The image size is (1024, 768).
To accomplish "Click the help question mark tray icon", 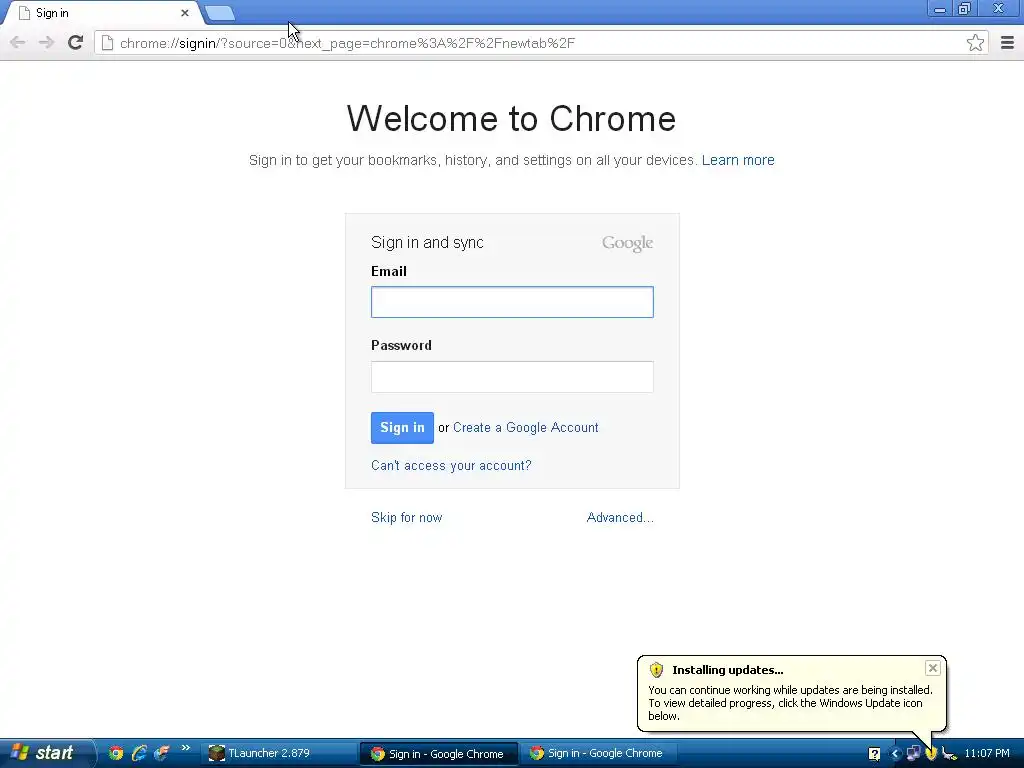I will click(x=874, y=754).
